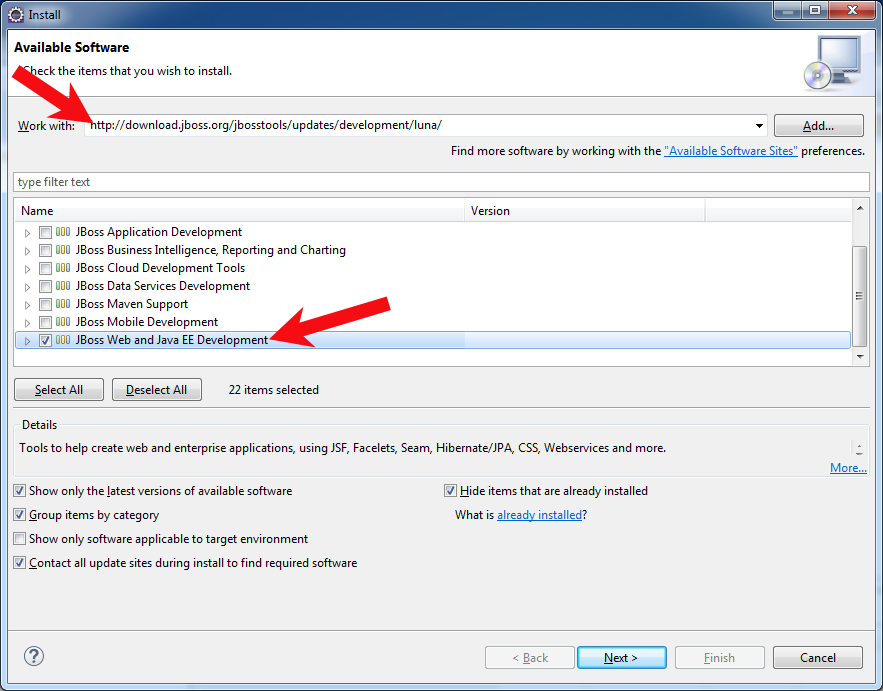Viewport: 883px width, 691px height.
Task: Toggle Contact all update sites during install
Action: click(x=20, y=563)
